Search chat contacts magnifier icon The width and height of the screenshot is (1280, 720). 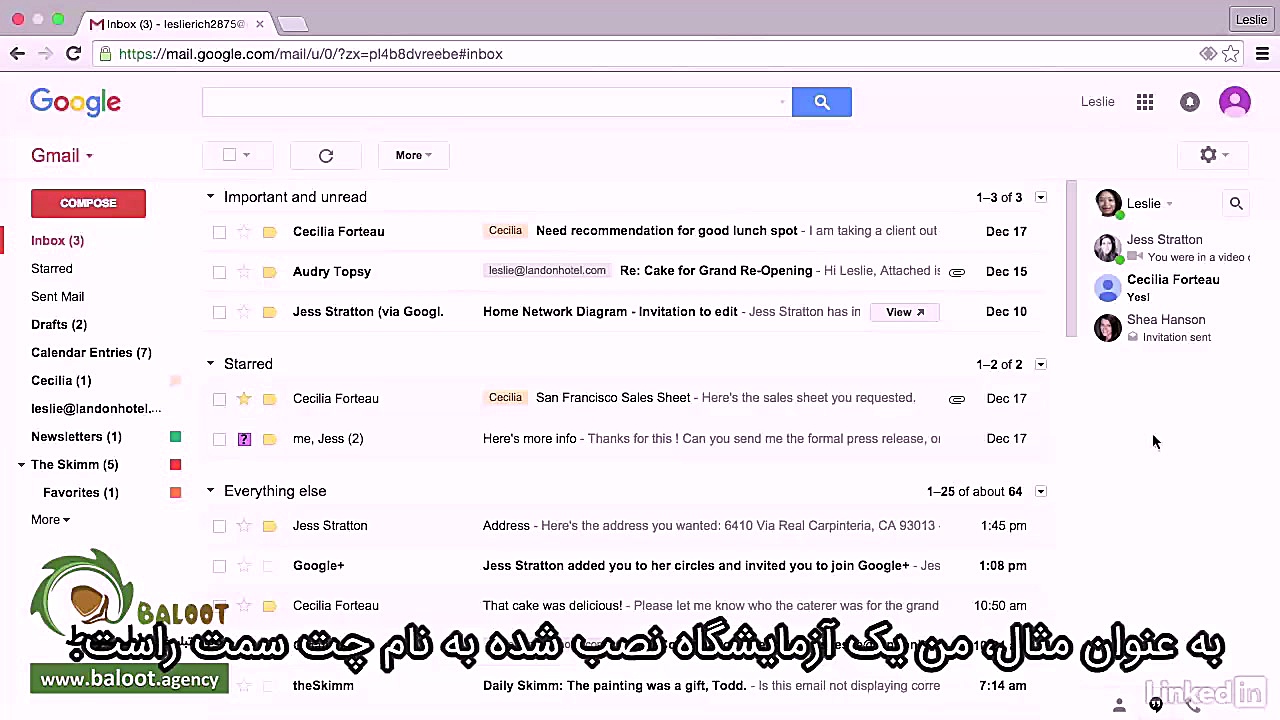[1236, 204]
